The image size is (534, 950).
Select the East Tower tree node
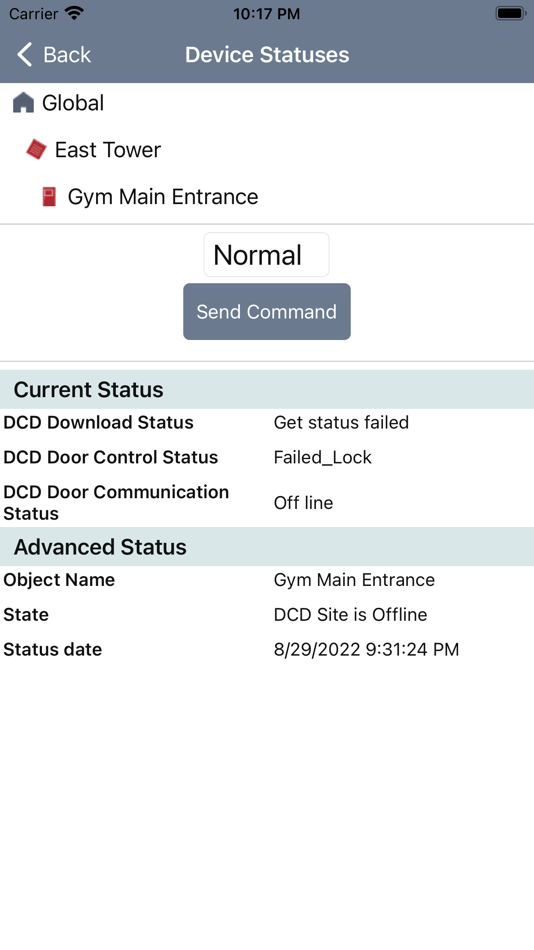[x=108, y=150]
